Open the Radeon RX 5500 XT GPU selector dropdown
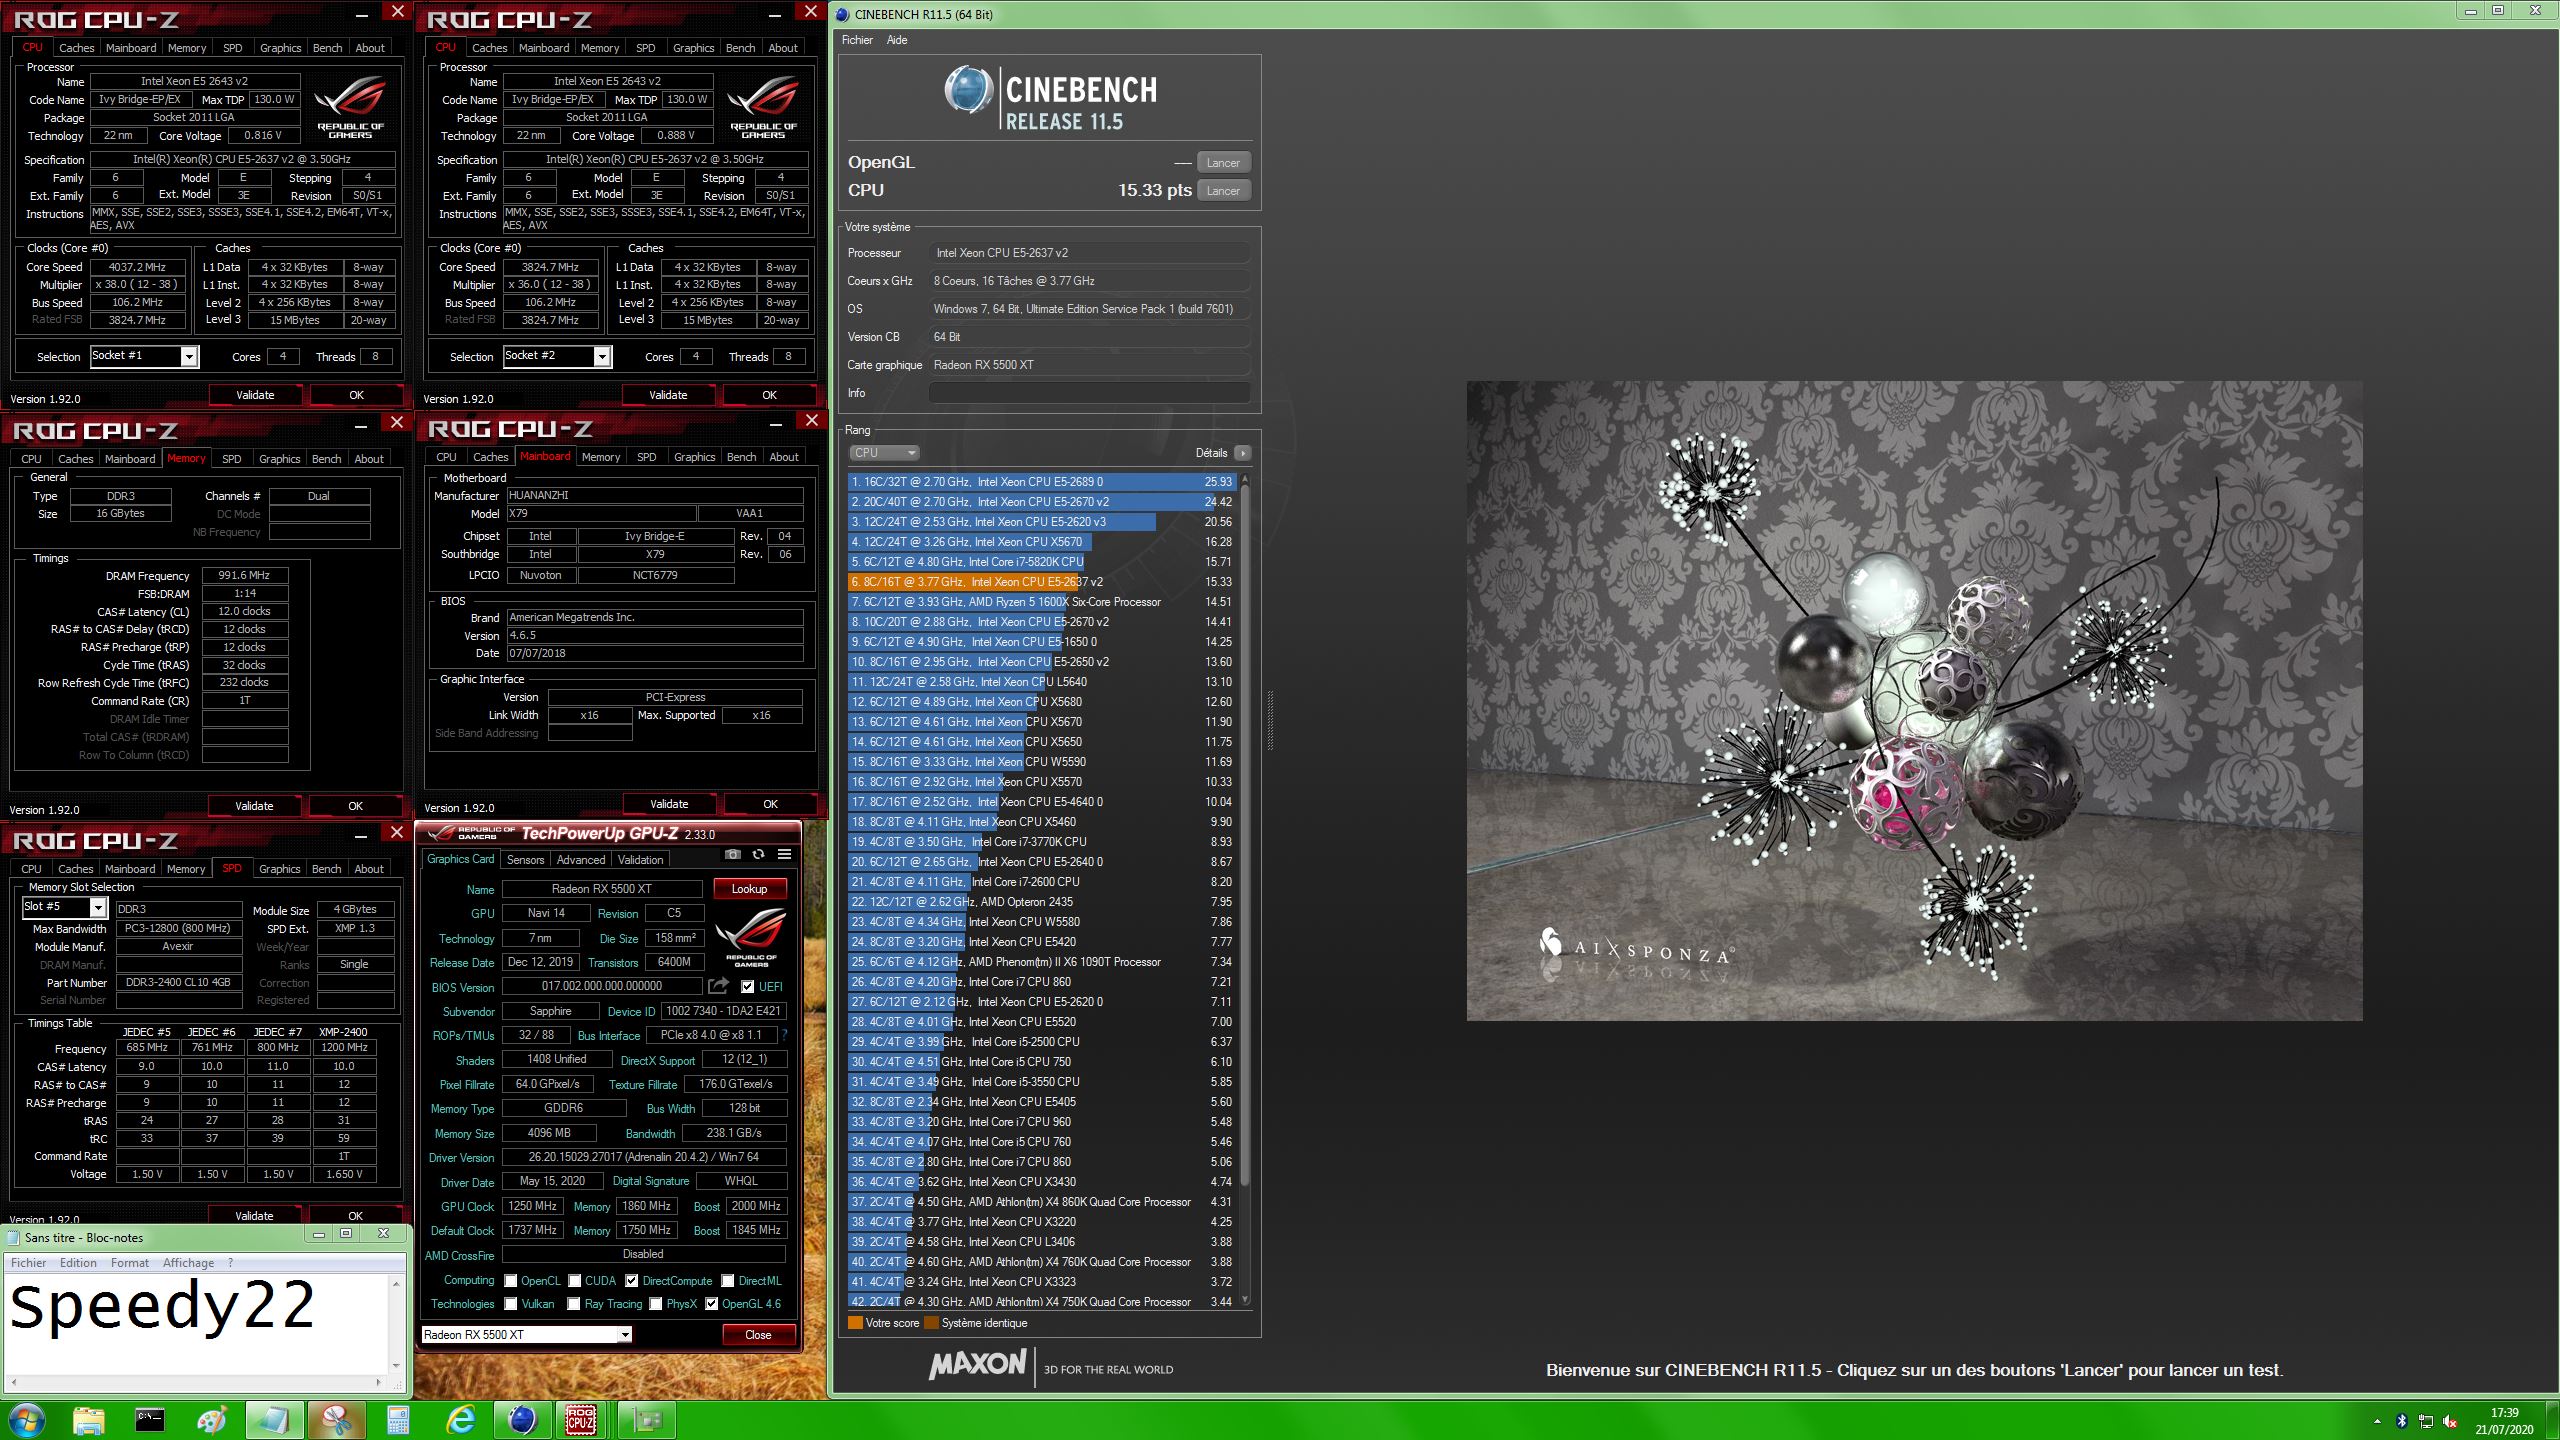This screenshot has width=2560, height=1440. (x=526, y=1335)
